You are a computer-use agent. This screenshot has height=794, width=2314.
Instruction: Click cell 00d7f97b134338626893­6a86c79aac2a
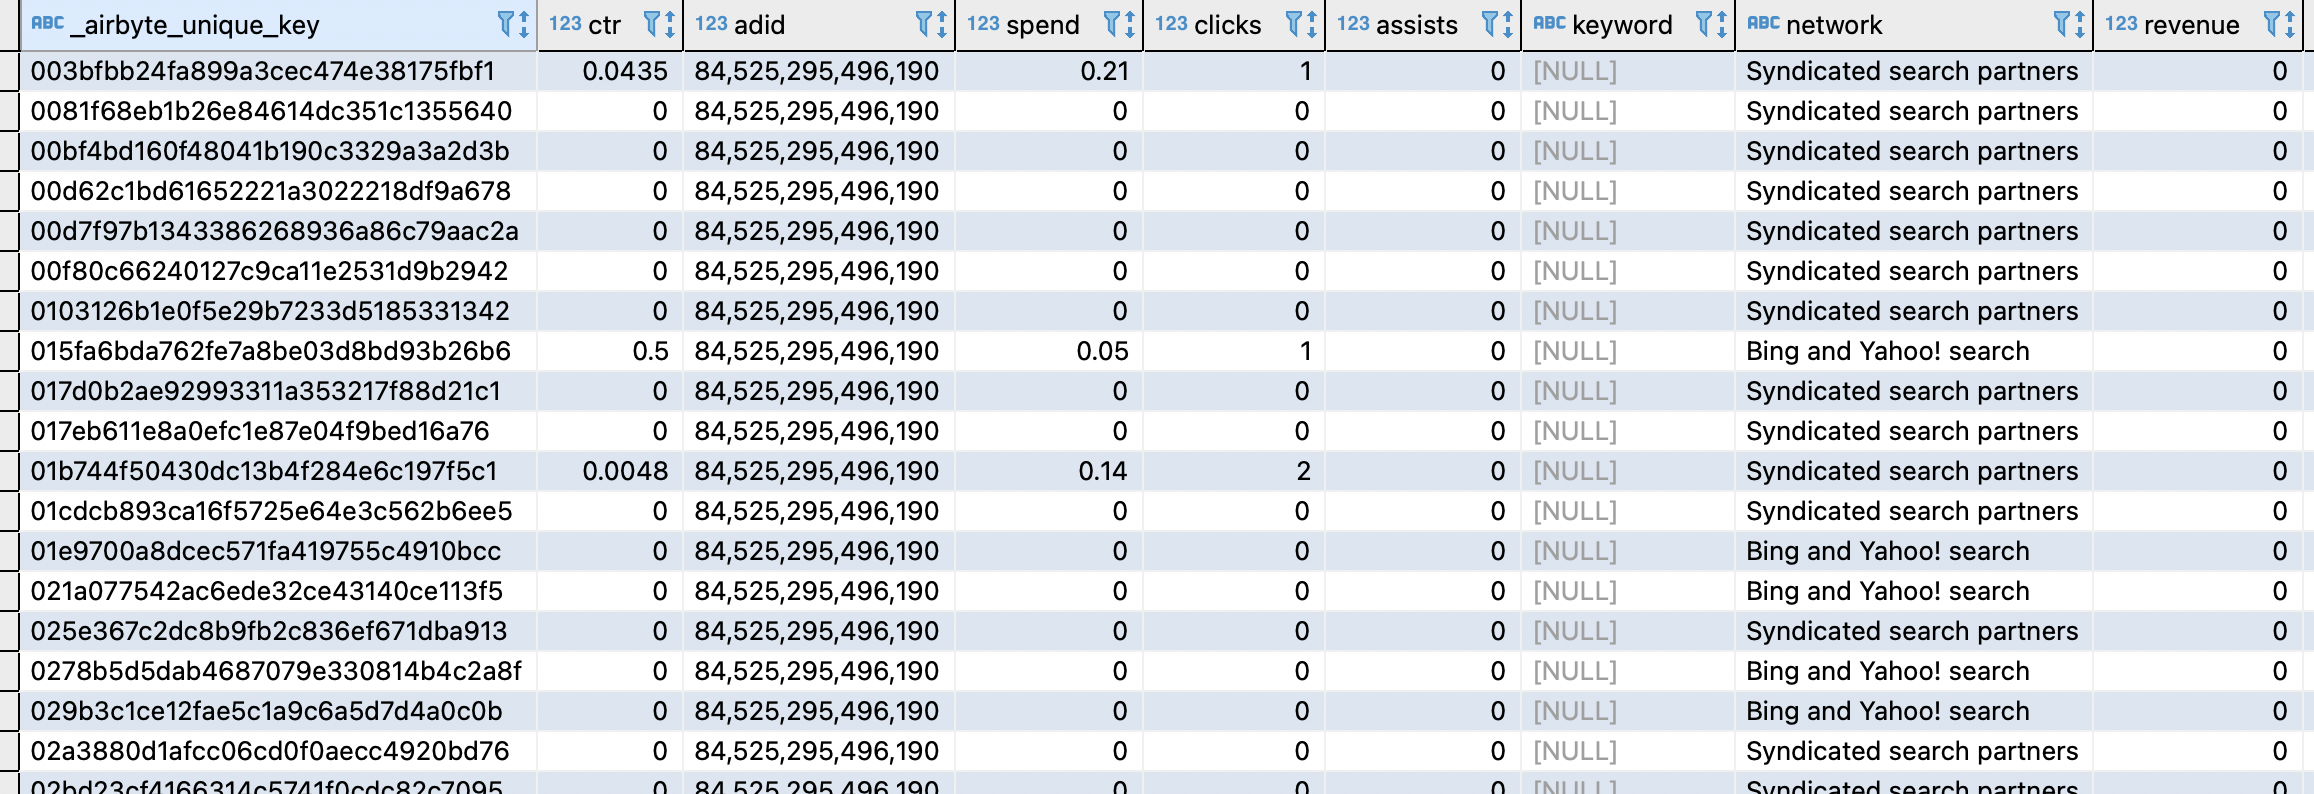tap(278, 231)
